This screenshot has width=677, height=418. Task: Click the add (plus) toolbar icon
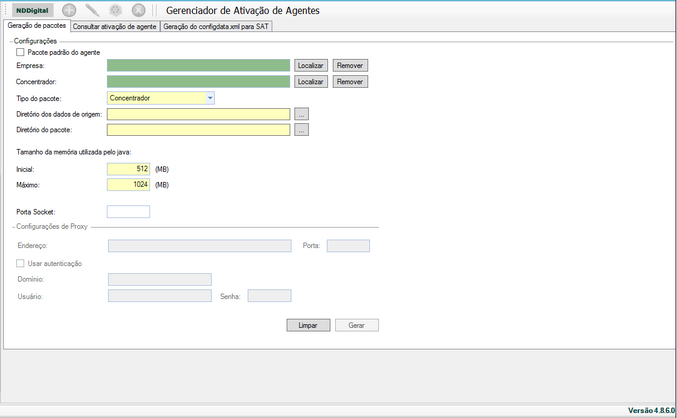(x=69, y=10)
